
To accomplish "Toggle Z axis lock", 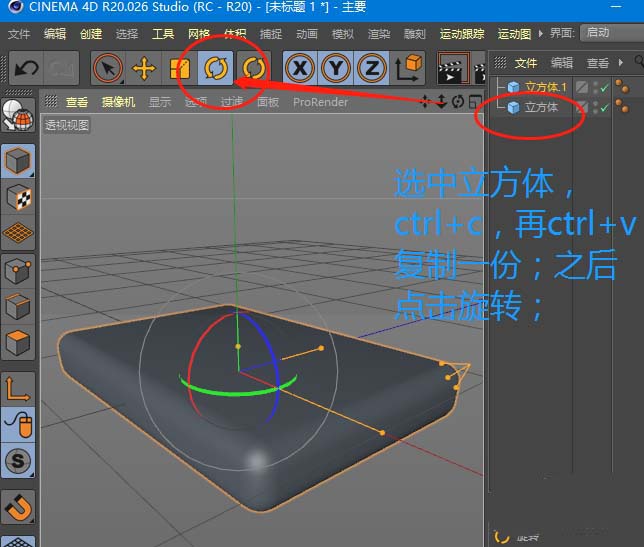I will [372, 68].
